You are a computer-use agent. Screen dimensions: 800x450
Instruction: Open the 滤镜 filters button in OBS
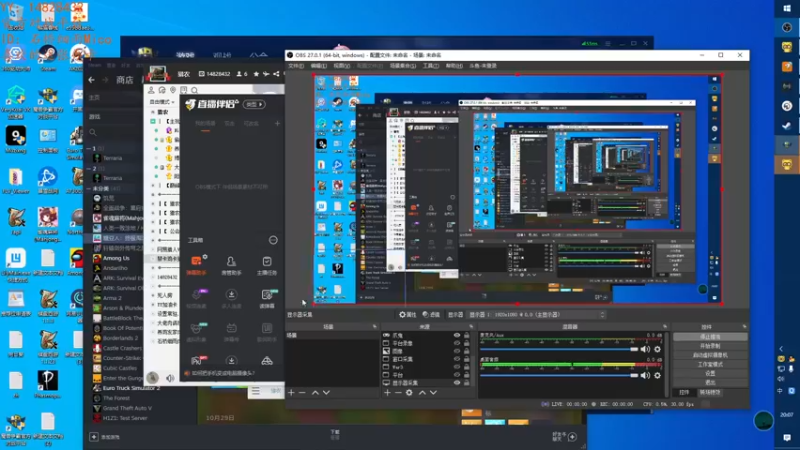coord(431,315)
